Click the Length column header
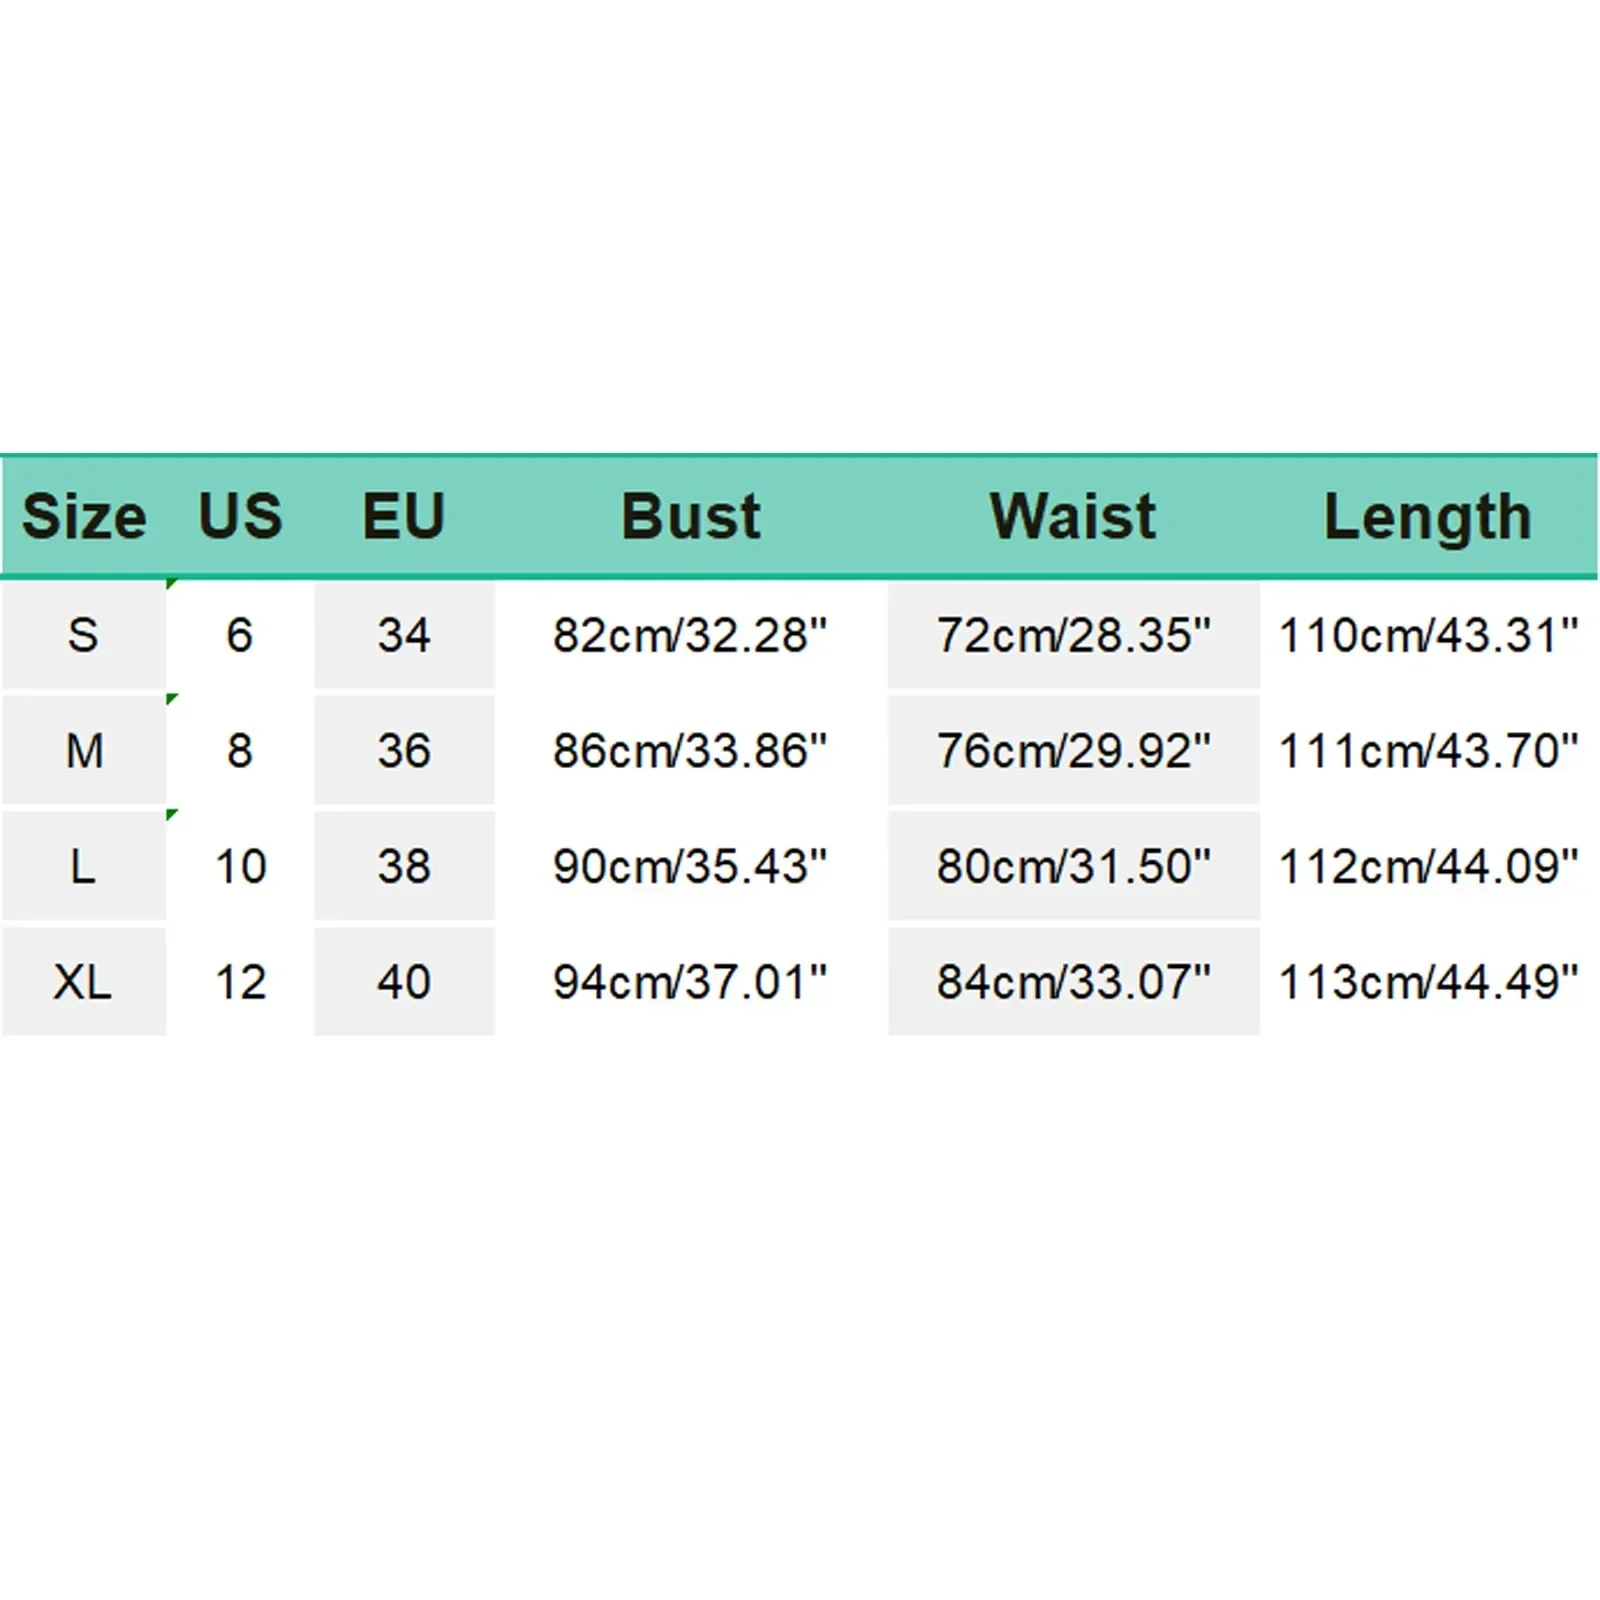 pos(1427,517)
